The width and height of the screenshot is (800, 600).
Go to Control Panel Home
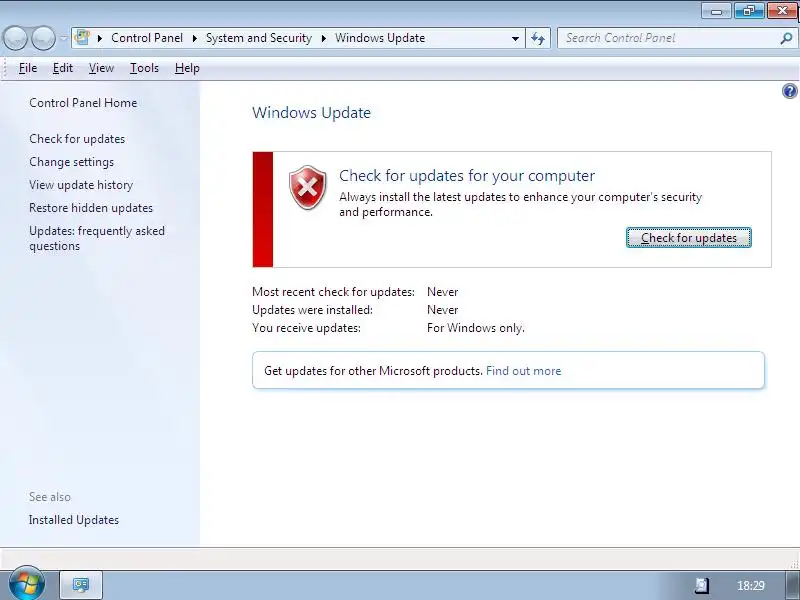[83, 103]
